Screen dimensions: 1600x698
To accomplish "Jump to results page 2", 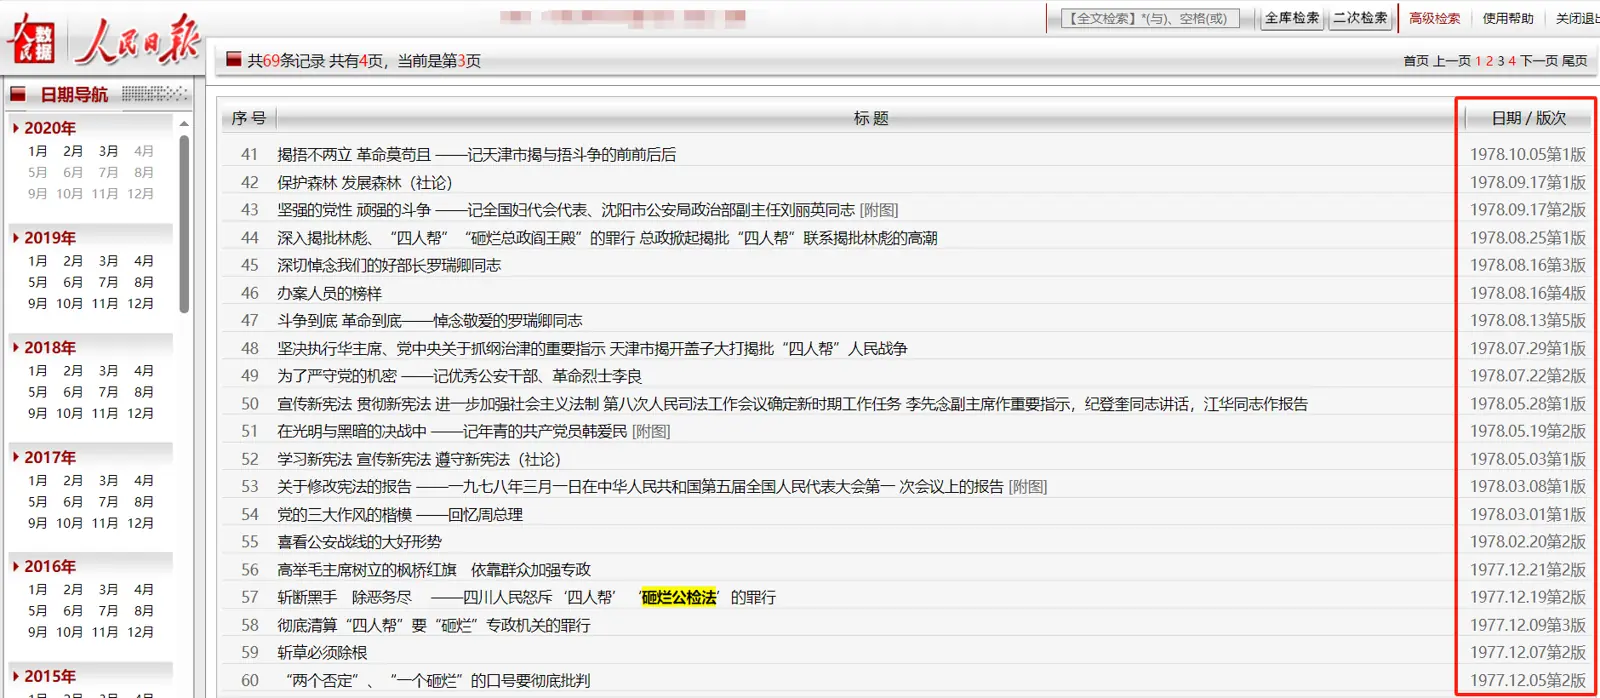I will point(1489,61).
